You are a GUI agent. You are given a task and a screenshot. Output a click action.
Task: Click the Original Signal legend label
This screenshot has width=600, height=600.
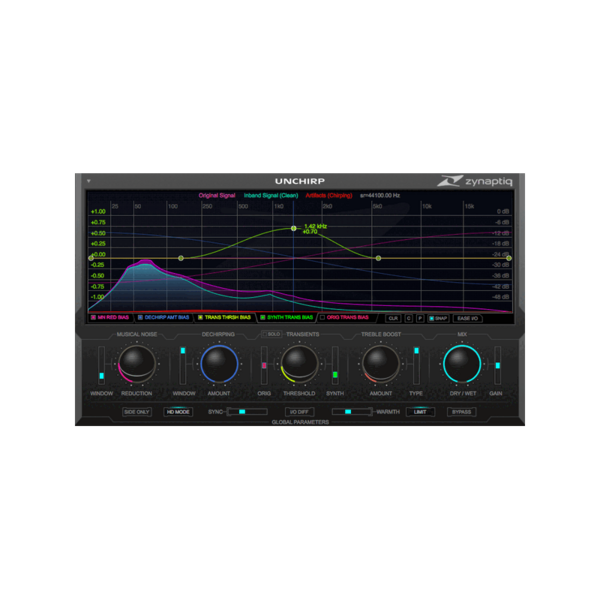pyautogui.click(x=217, y=196)
